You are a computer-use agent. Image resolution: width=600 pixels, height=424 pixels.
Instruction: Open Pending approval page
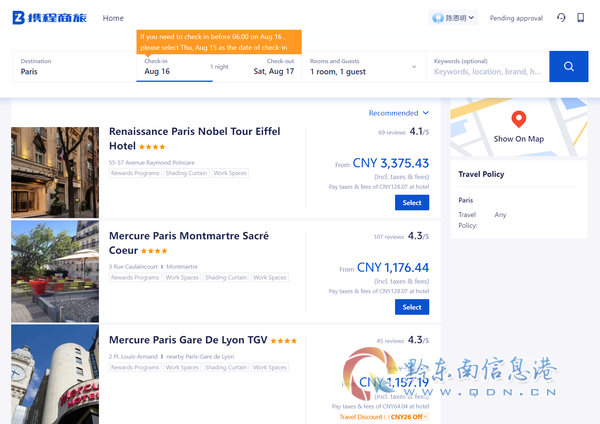click(x=516, y=18)
